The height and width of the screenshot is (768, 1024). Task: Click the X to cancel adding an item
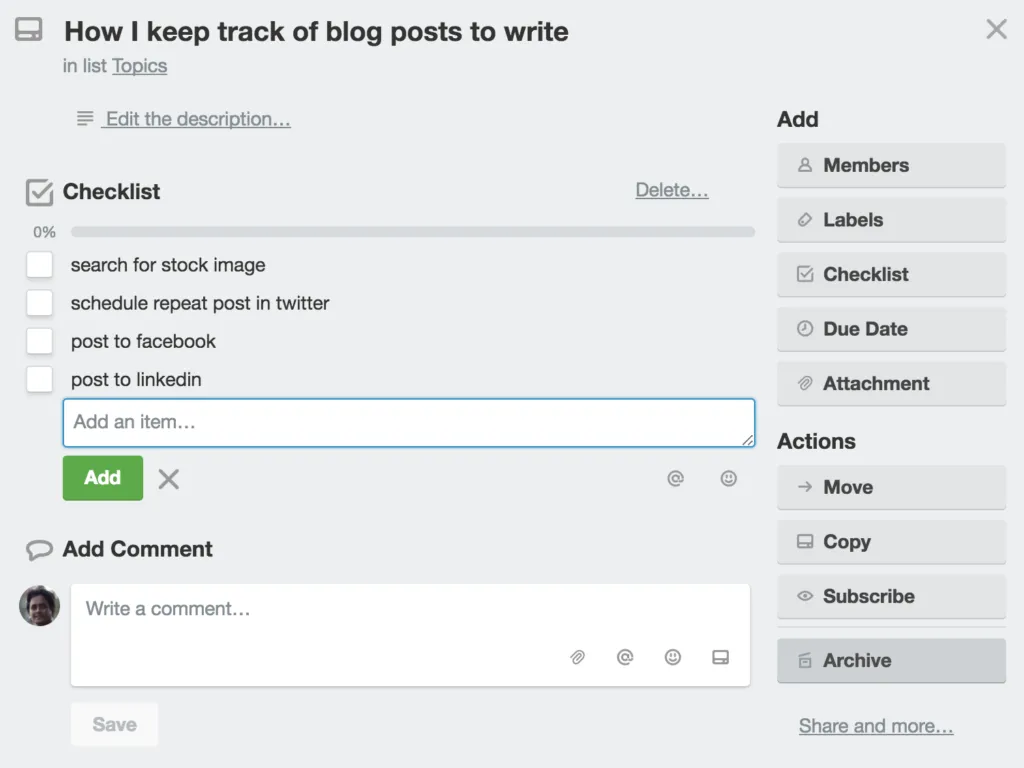[168, 478]
